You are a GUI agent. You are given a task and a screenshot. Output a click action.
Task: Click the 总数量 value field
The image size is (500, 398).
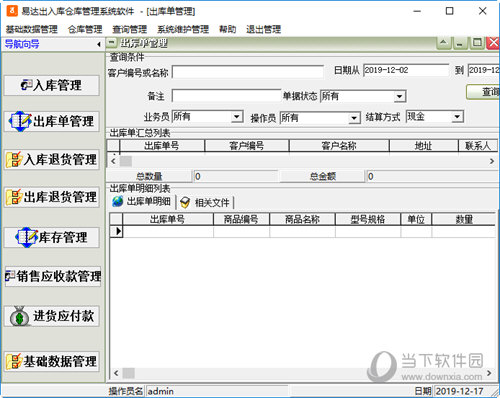(236, 176)
